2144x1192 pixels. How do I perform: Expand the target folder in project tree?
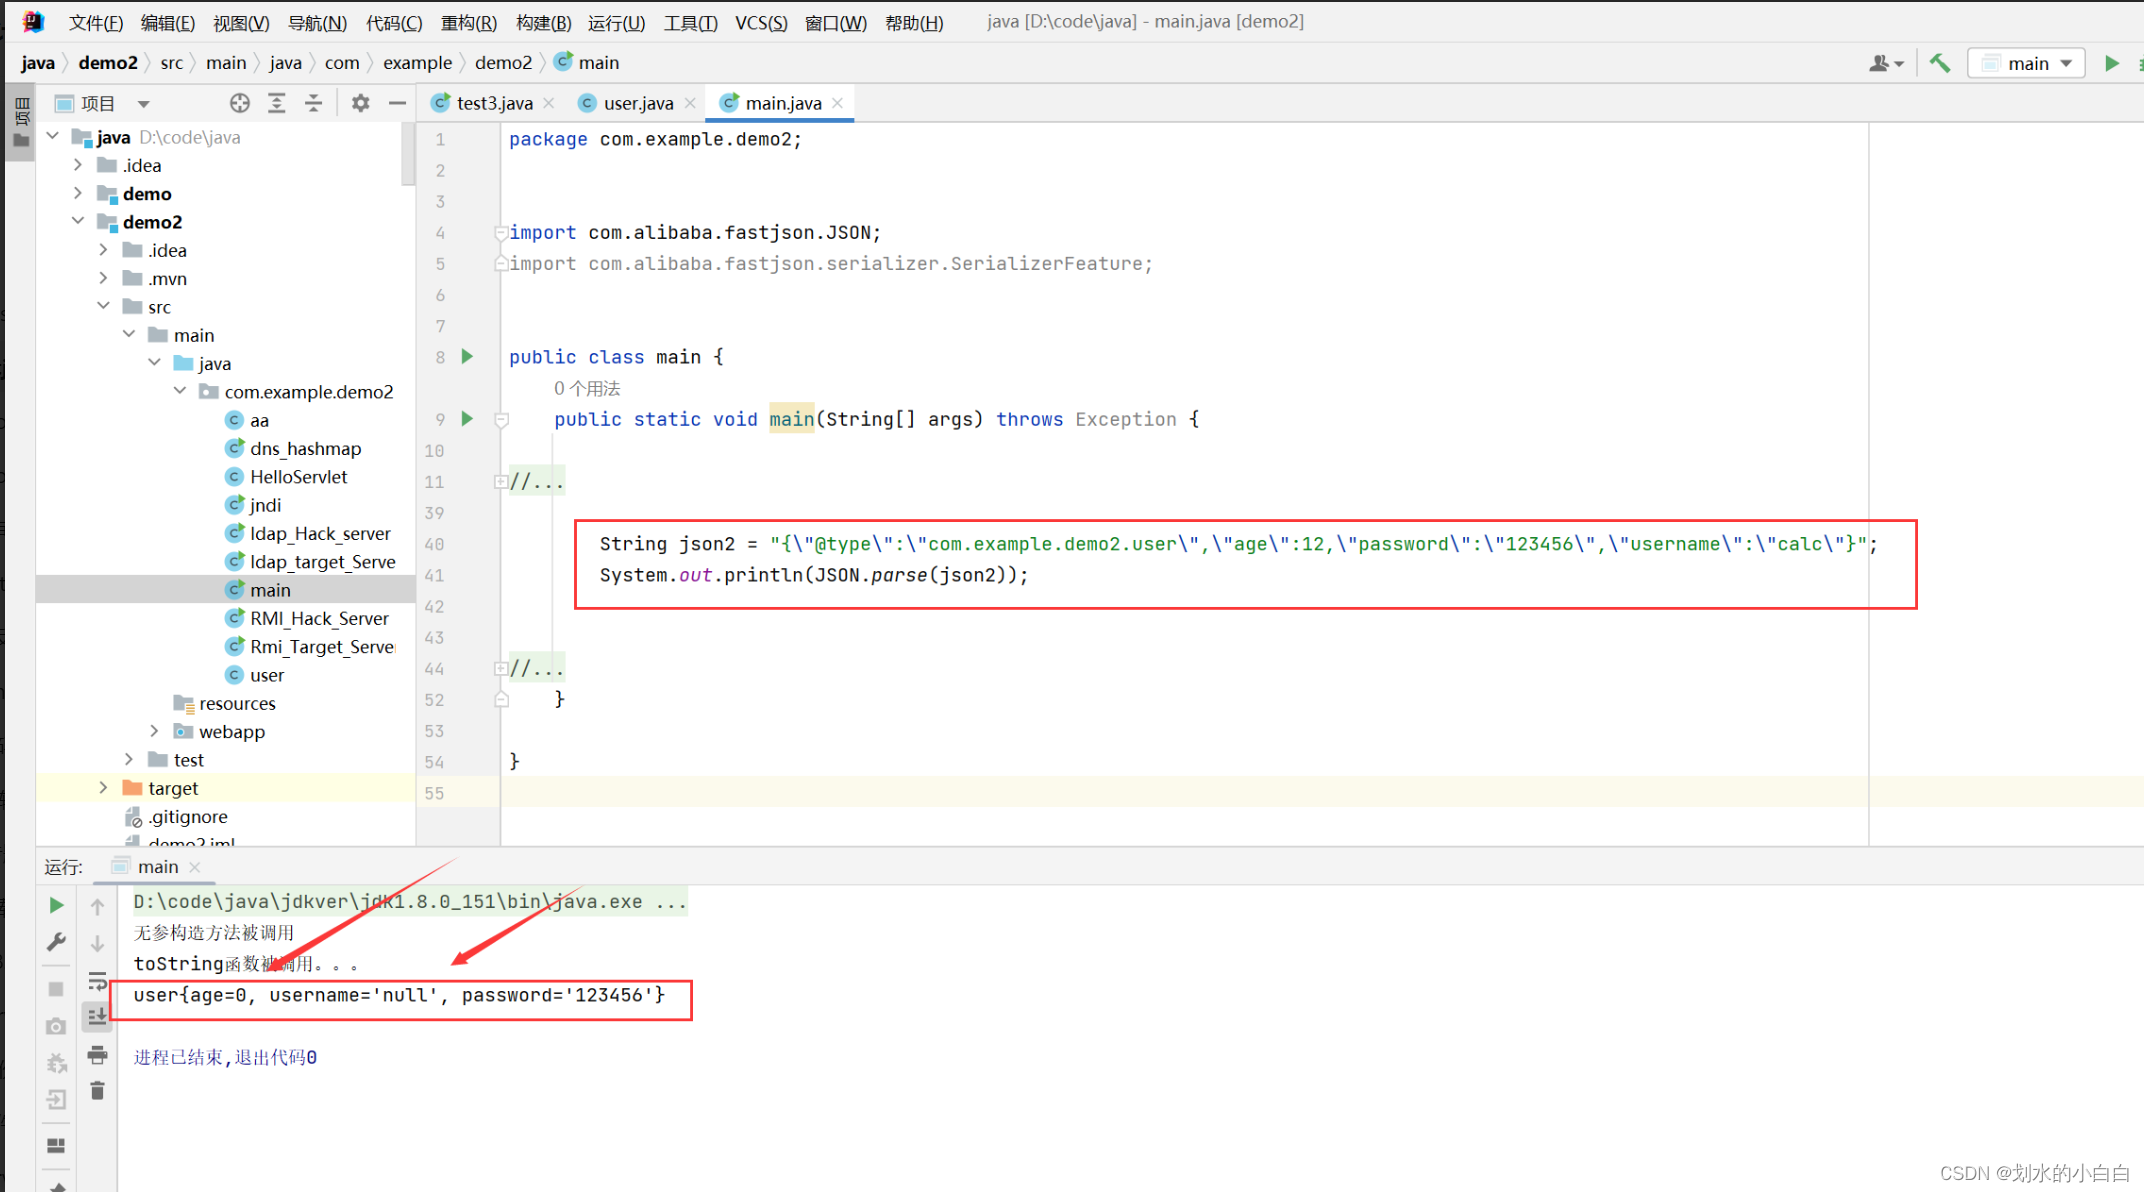coord(103,788)
